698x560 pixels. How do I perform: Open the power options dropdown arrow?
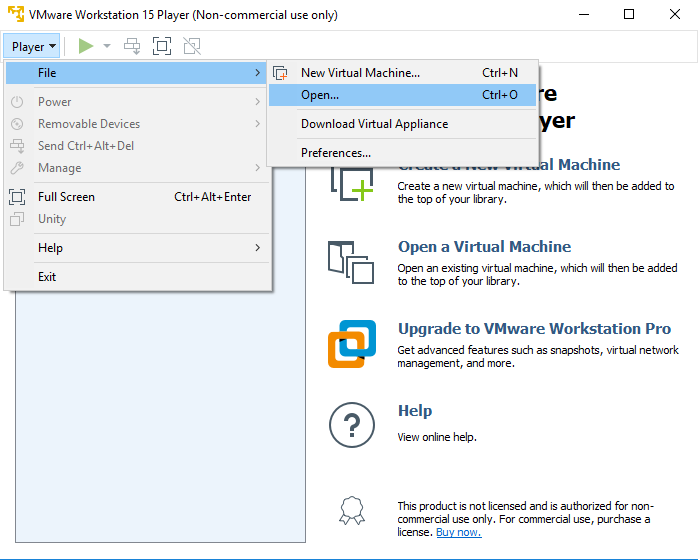107,46
